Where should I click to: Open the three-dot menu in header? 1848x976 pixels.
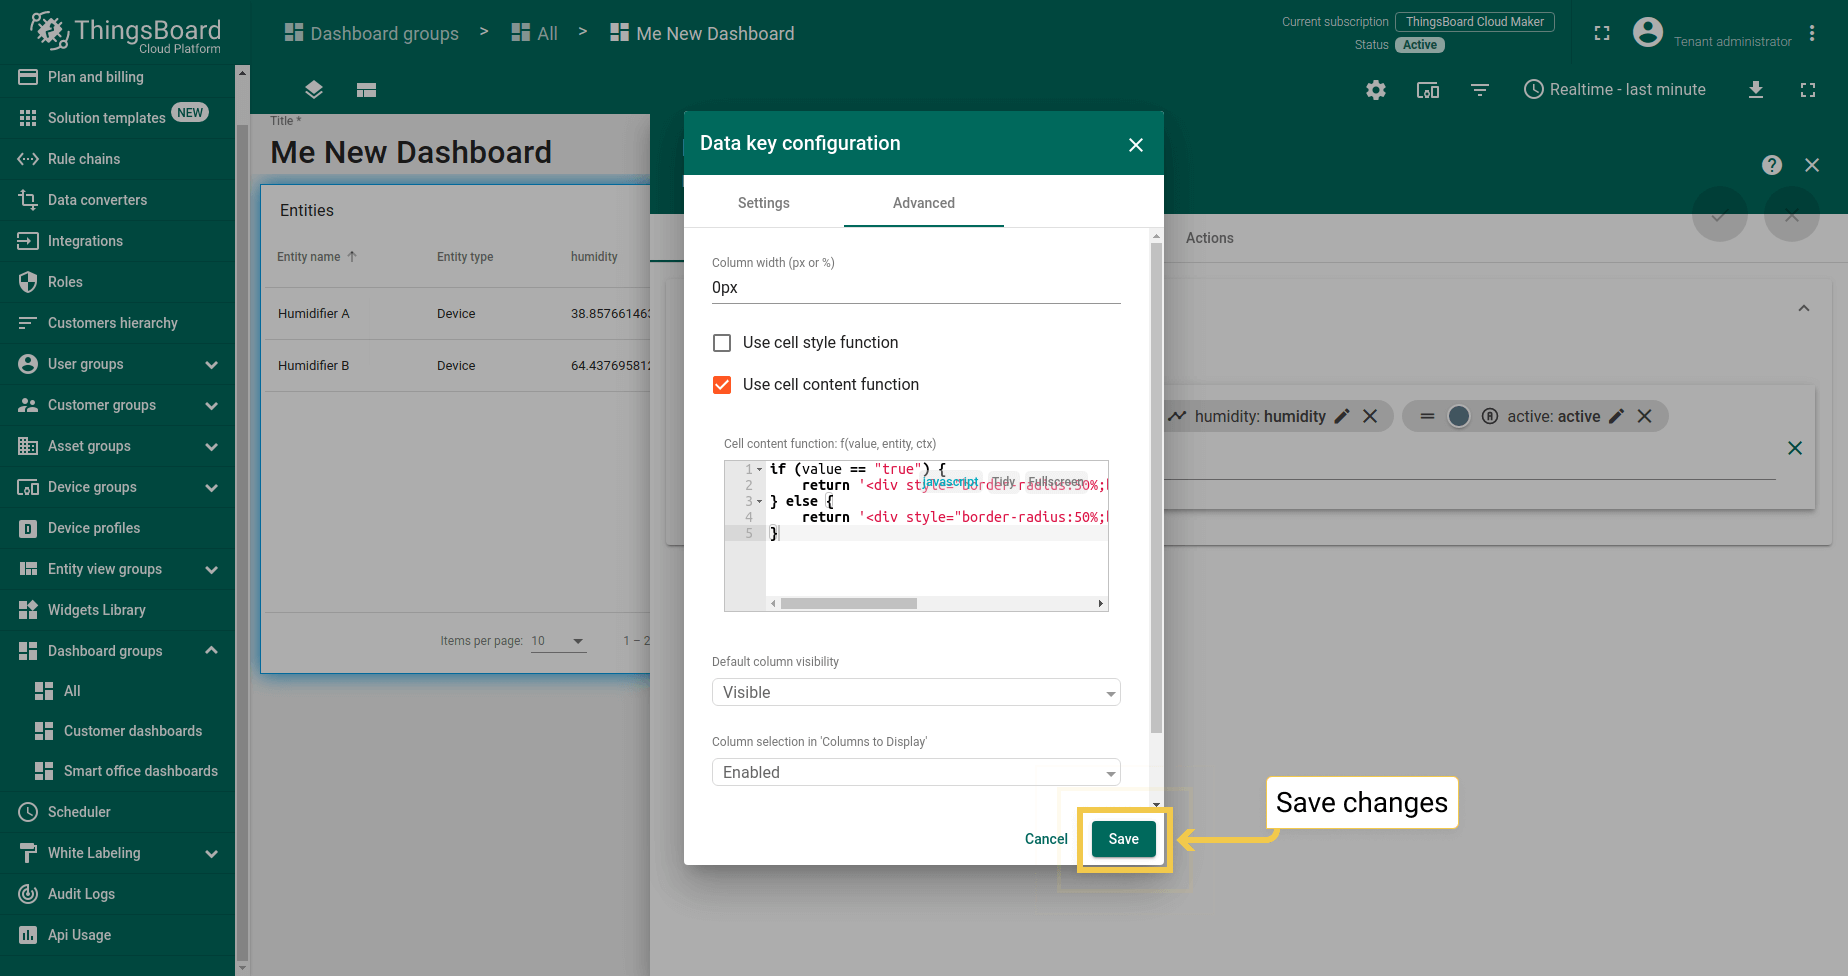click(1812, 33)
